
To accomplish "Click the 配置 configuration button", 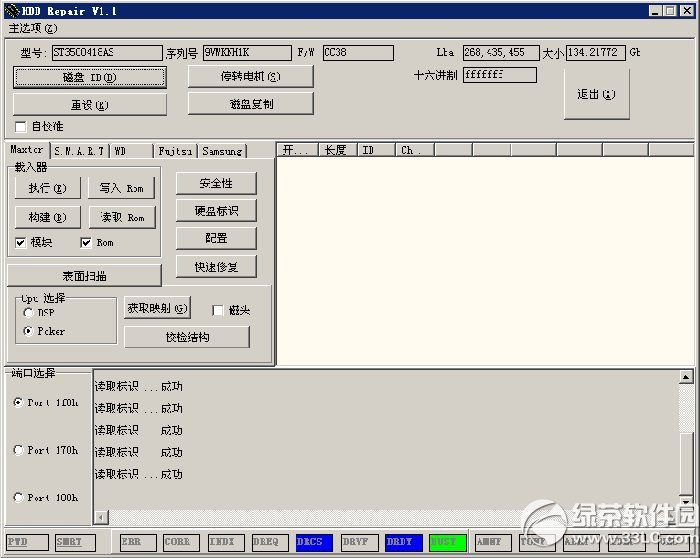I will 216,238.
